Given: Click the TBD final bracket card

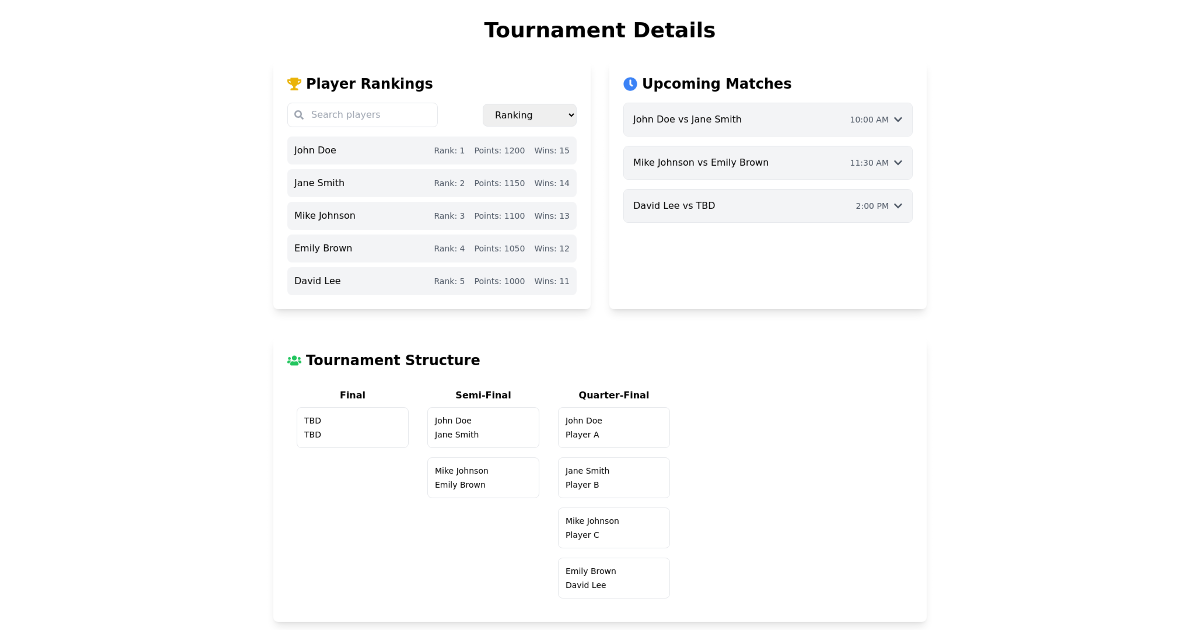Looking at the screenshot, I should (352, 427).
